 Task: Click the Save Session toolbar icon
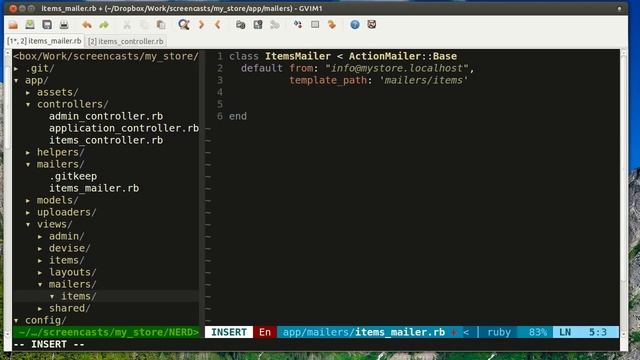point(258,25)
